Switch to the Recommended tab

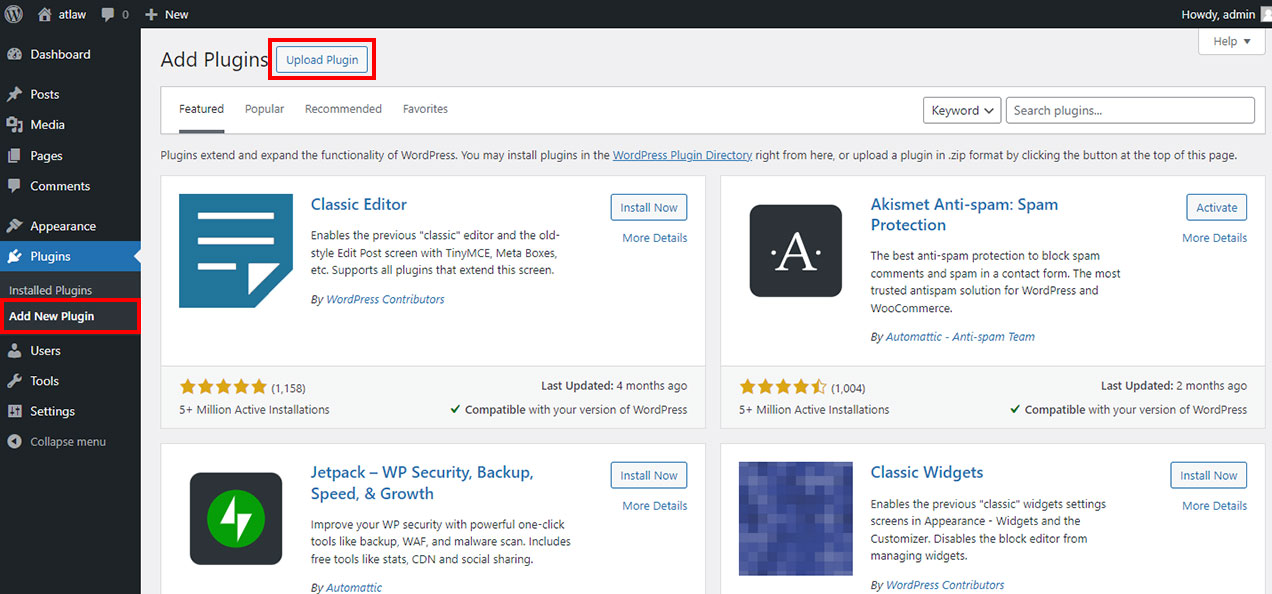pyautogui.click(x=343, y=109)
